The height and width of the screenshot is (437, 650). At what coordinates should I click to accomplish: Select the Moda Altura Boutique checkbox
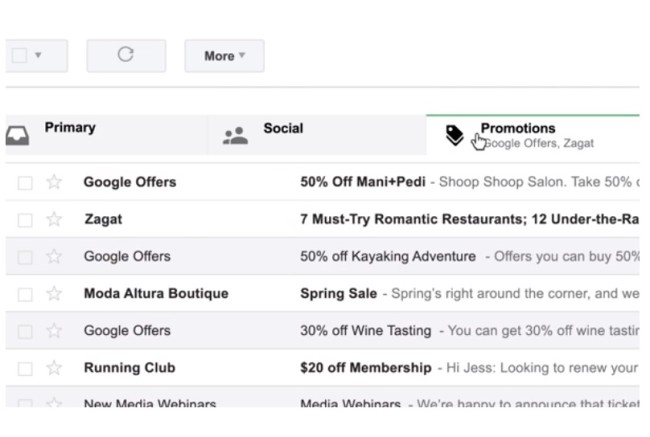click(25, 294)
